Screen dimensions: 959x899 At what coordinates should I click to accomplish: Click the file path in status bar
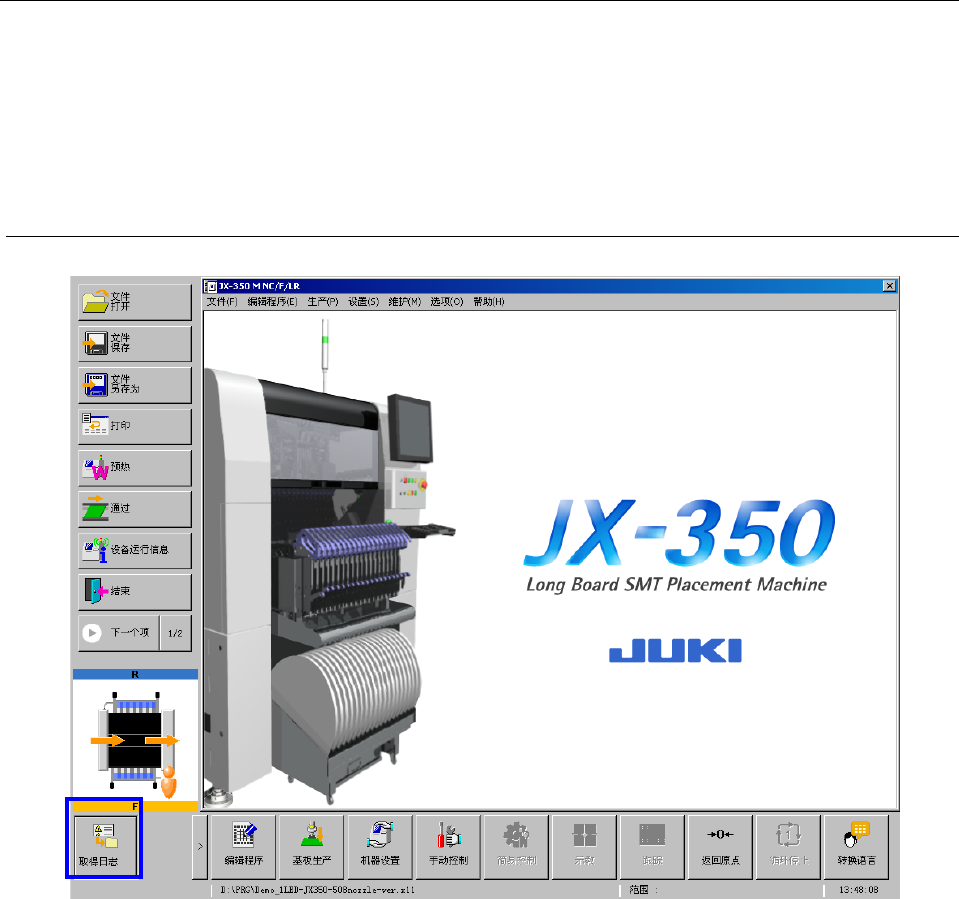click(317, 890)
